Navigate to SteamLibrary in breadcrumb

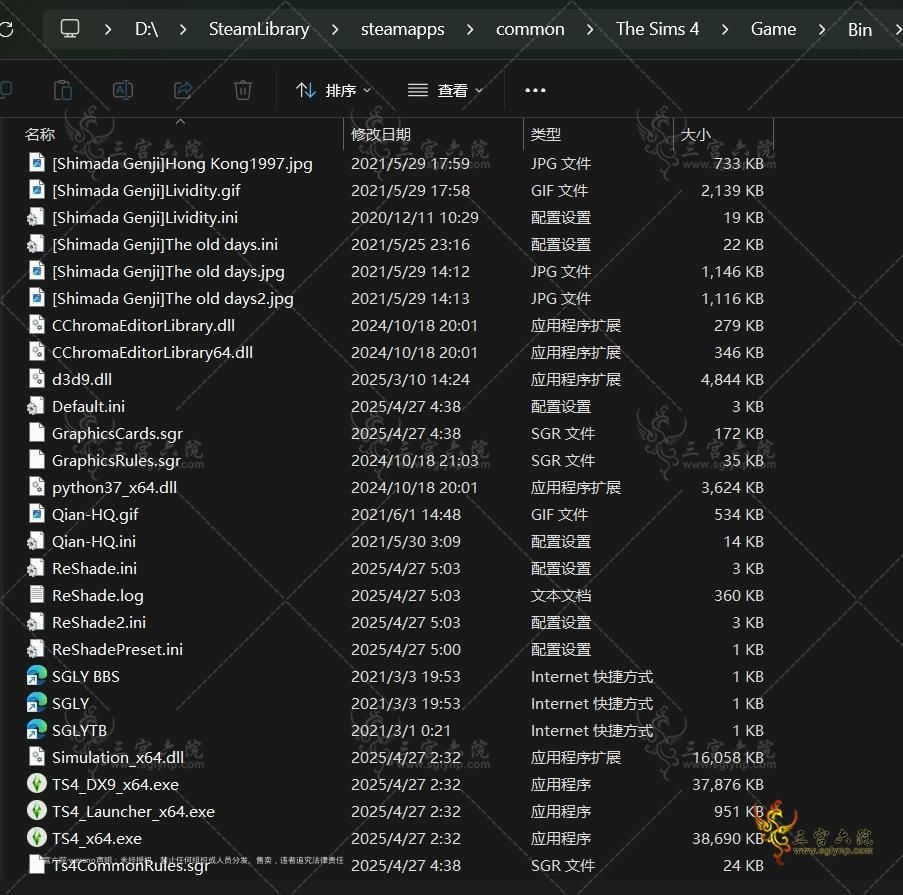pyautogui.click(x=259, y=29)
